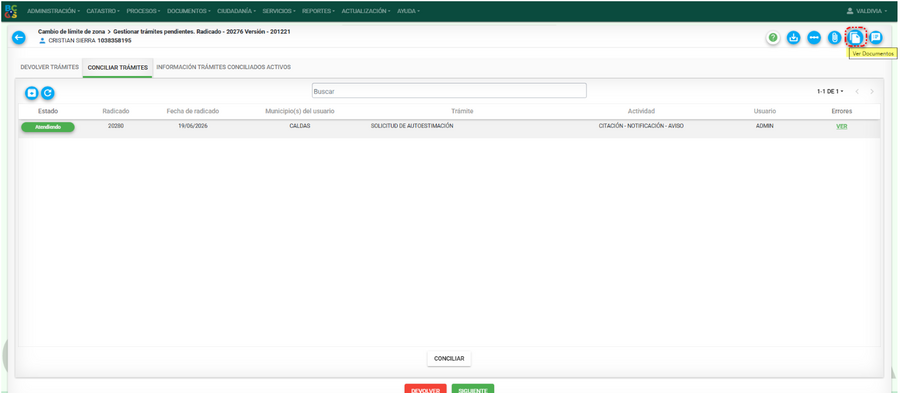This screenshot has height=393, width=900.
Task: Open the DOCUMENTOS menu
Action: pyautogui.click(x=189, y=11)
